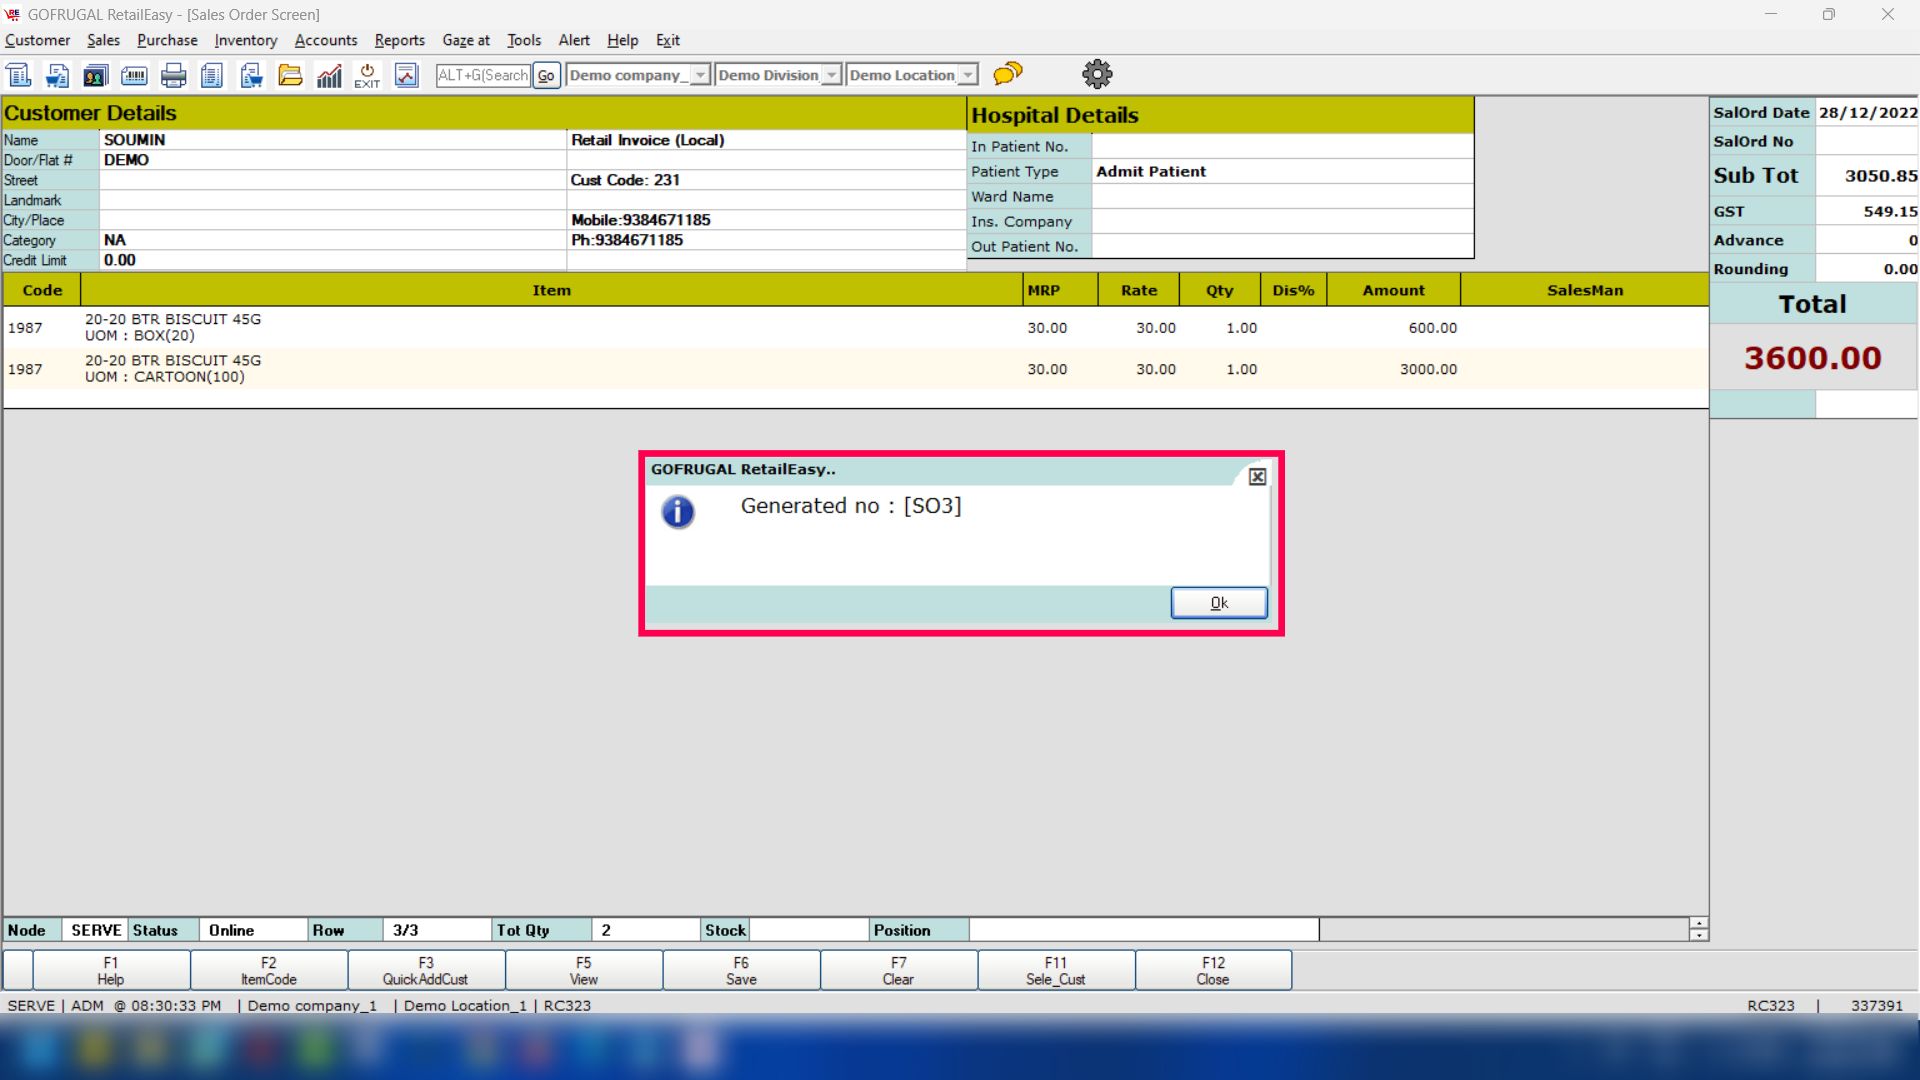Click the bar chart growth icon
This screenshot has height=1080, width=1920.
click(x=329, y=75)
